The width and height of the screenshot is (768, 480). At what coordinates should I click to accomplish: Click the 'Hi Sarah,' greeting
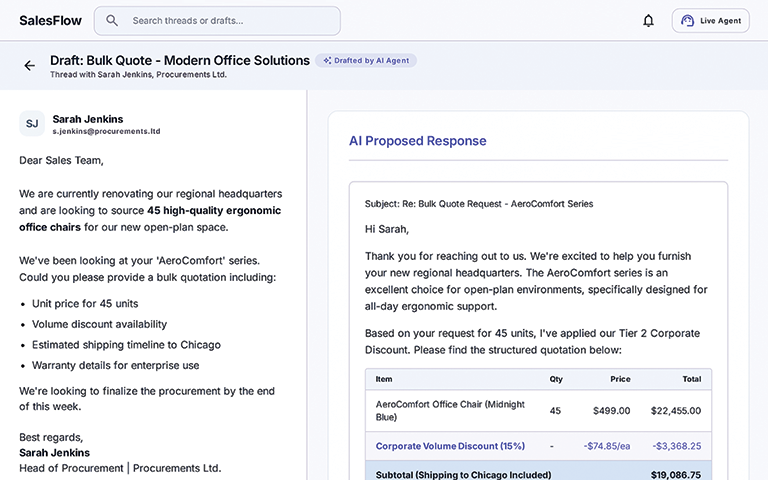coord(386,229)
